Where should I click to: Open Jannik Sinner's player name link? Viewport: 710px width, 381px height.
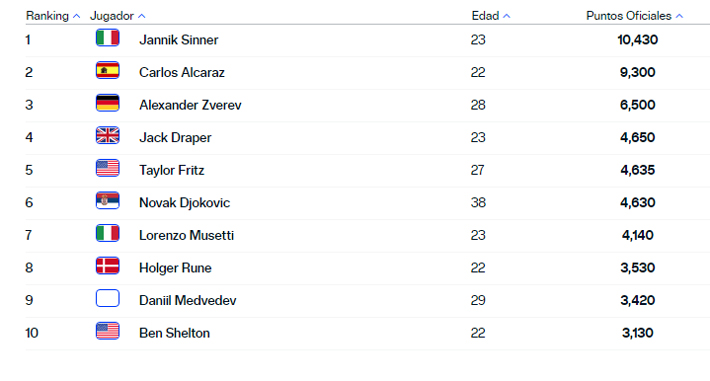pyautogui.click(x=178, y=40)
